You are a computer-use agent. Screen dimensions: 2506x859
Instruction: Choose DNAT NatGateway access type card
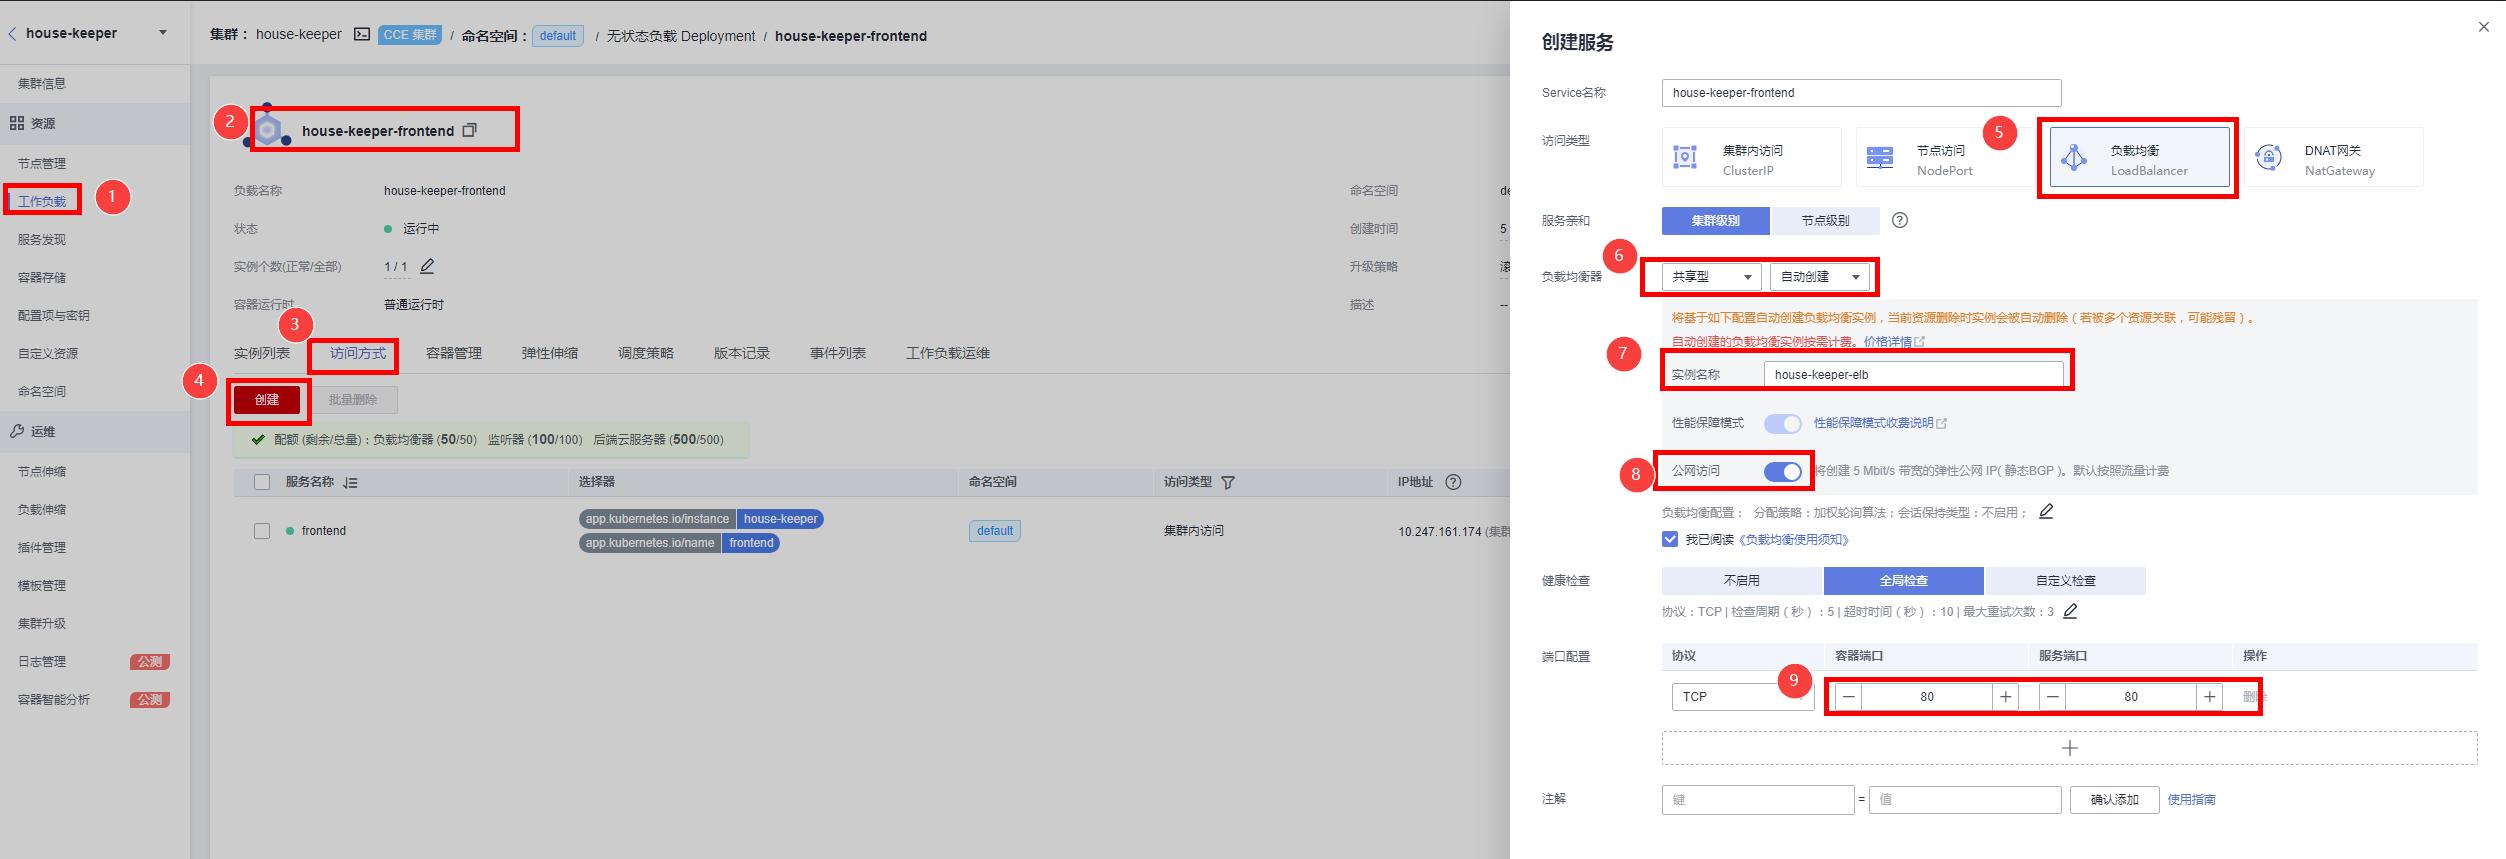click(x=2333, y=157)
